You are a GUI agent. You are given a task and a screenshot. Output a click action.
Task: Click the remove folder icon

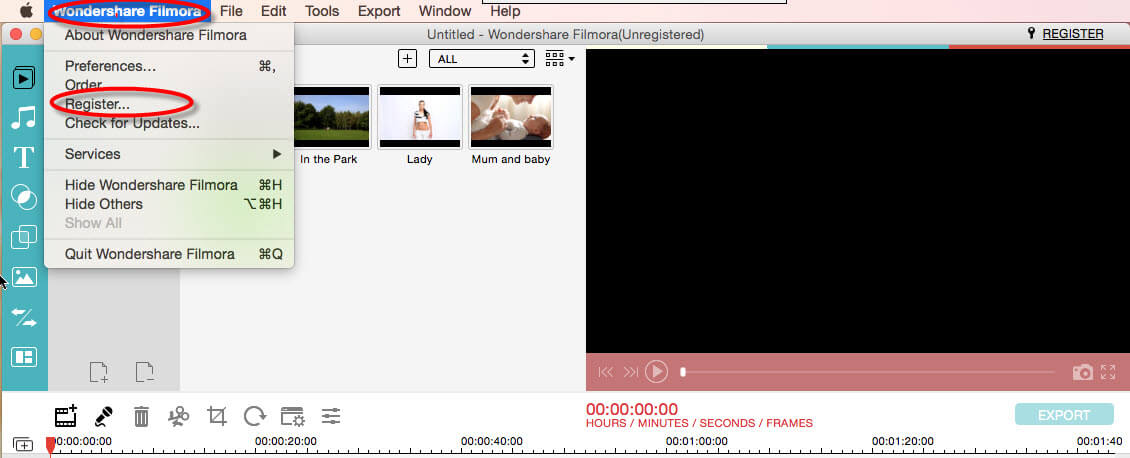(145, 372)
